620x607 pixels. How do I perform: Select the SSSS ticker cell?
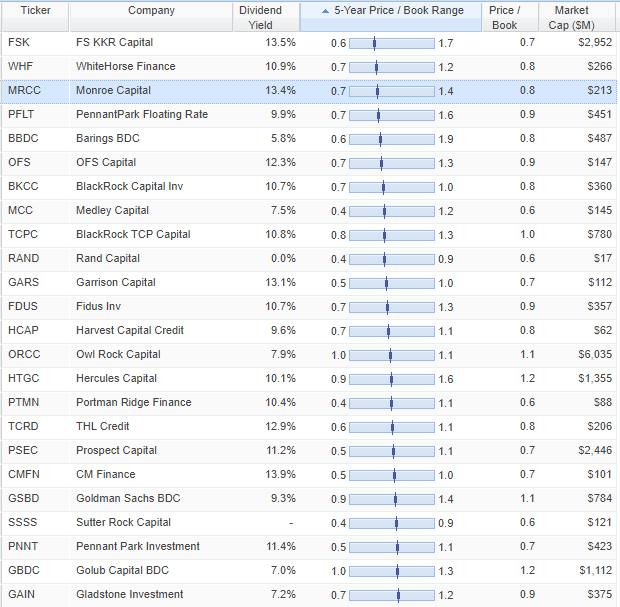coord(35,522)
